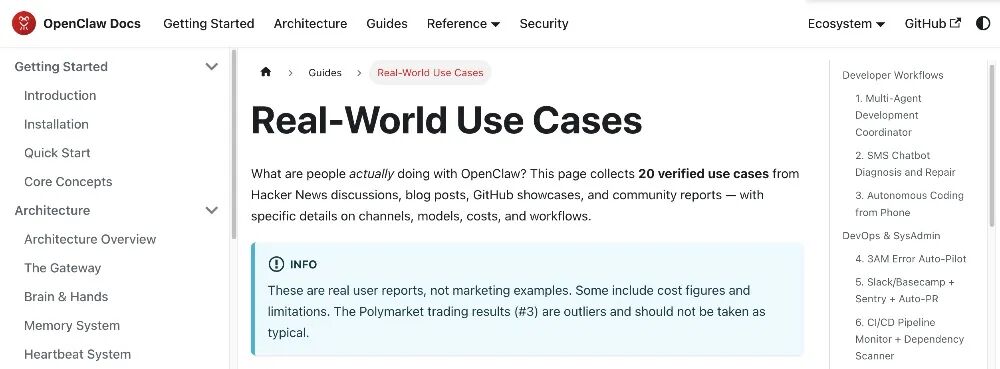
Task: Collapse the Architecture sidebar section chevron
Action: coord(212,210)
